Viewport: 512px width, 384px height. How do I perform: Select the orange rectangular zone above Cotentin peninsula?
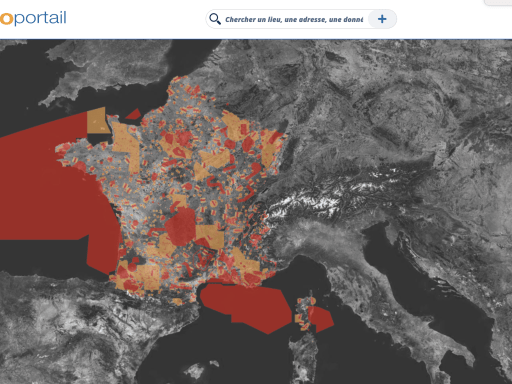point(97,121)
